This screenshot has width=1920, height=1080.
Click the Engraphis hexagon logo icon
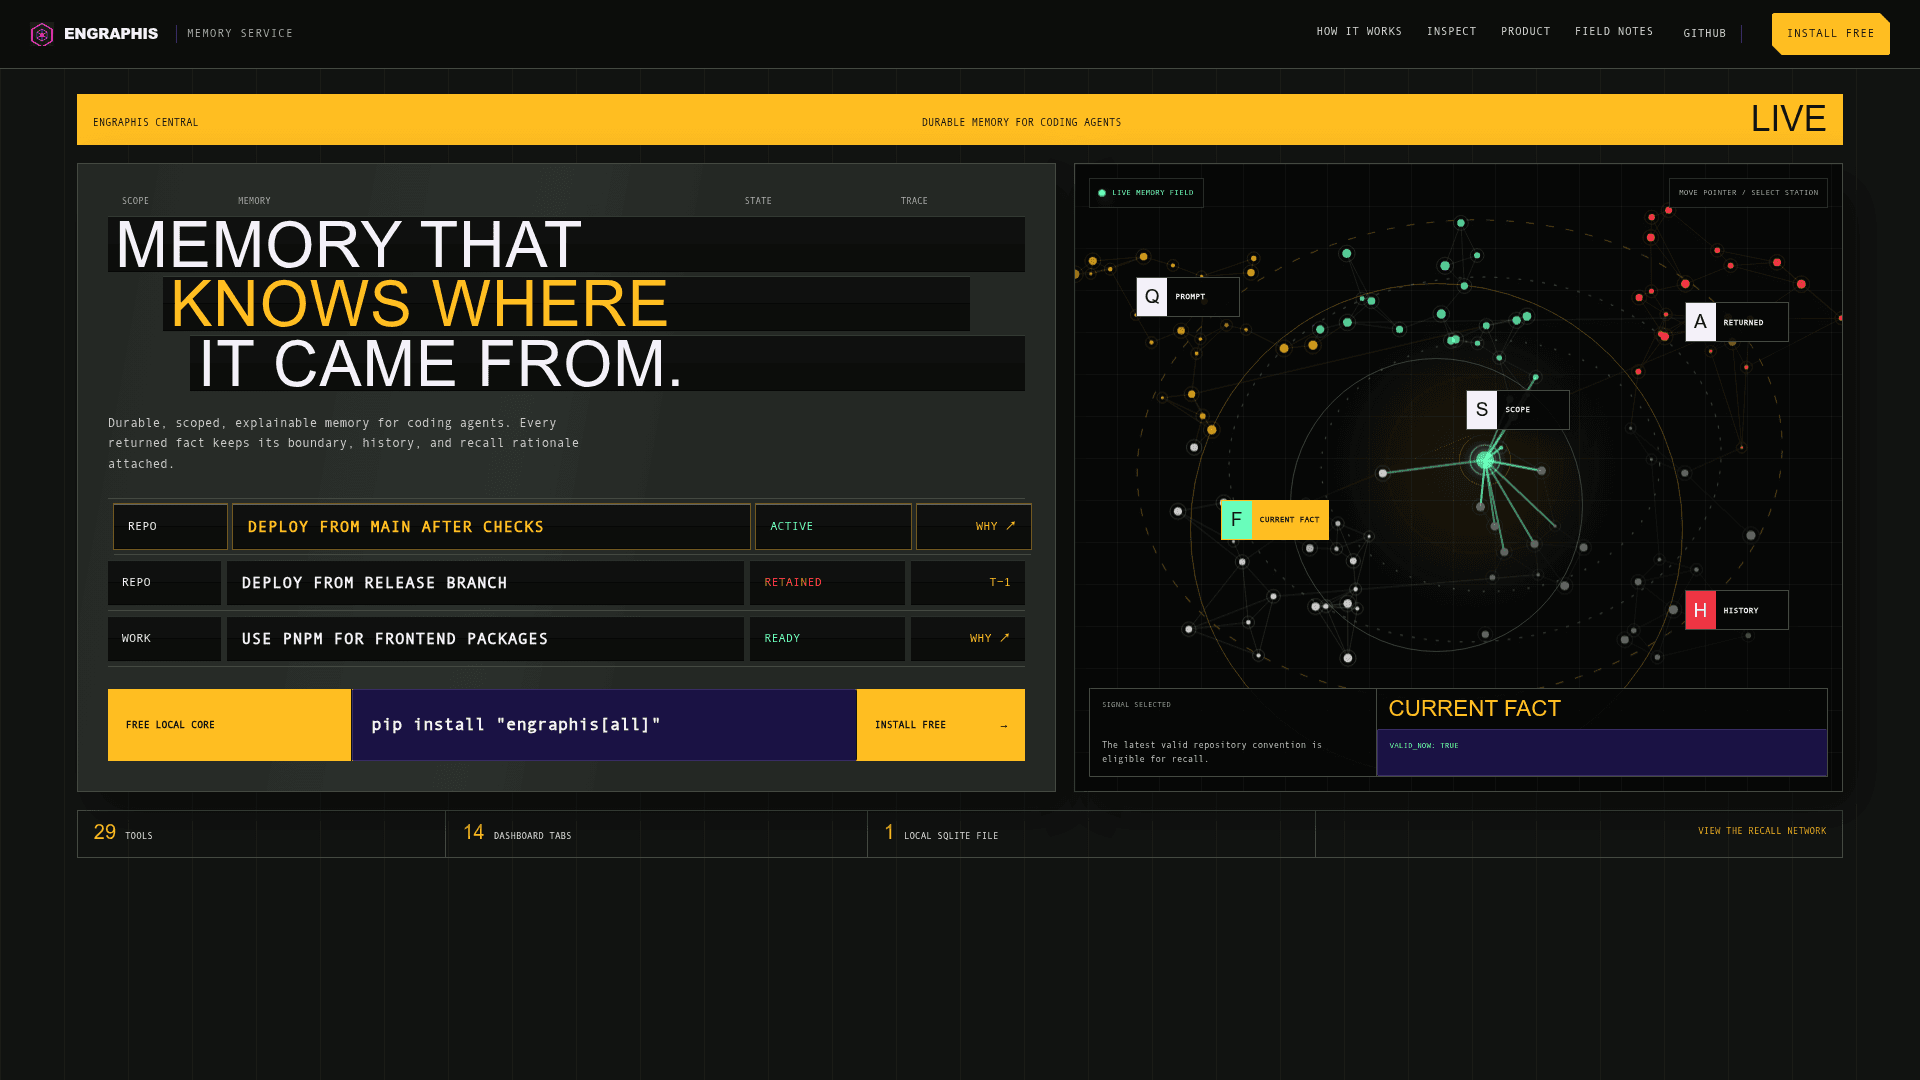click(42, 34)
